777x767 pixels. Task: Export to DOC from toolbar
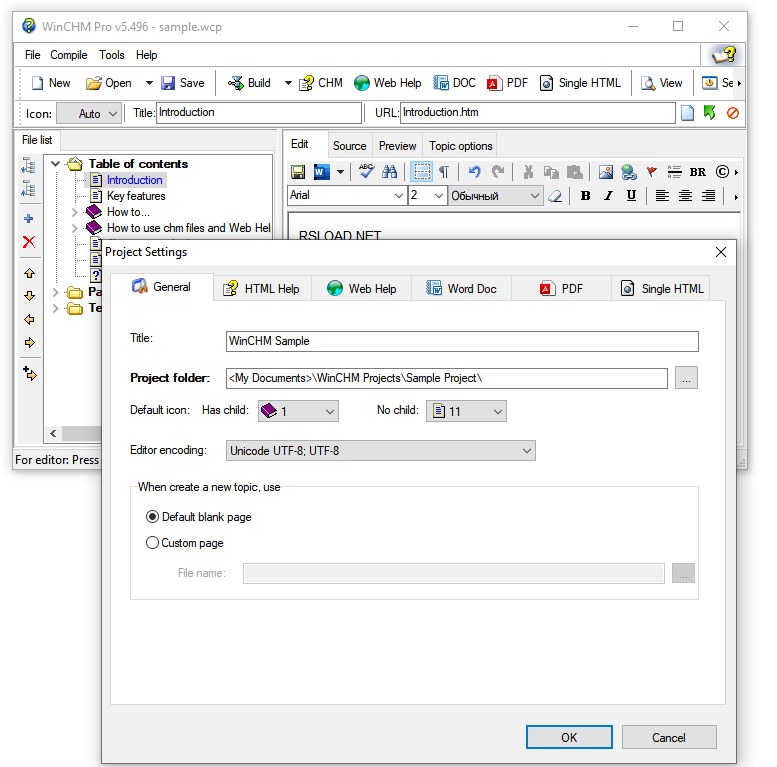click(x=454, y=83)
